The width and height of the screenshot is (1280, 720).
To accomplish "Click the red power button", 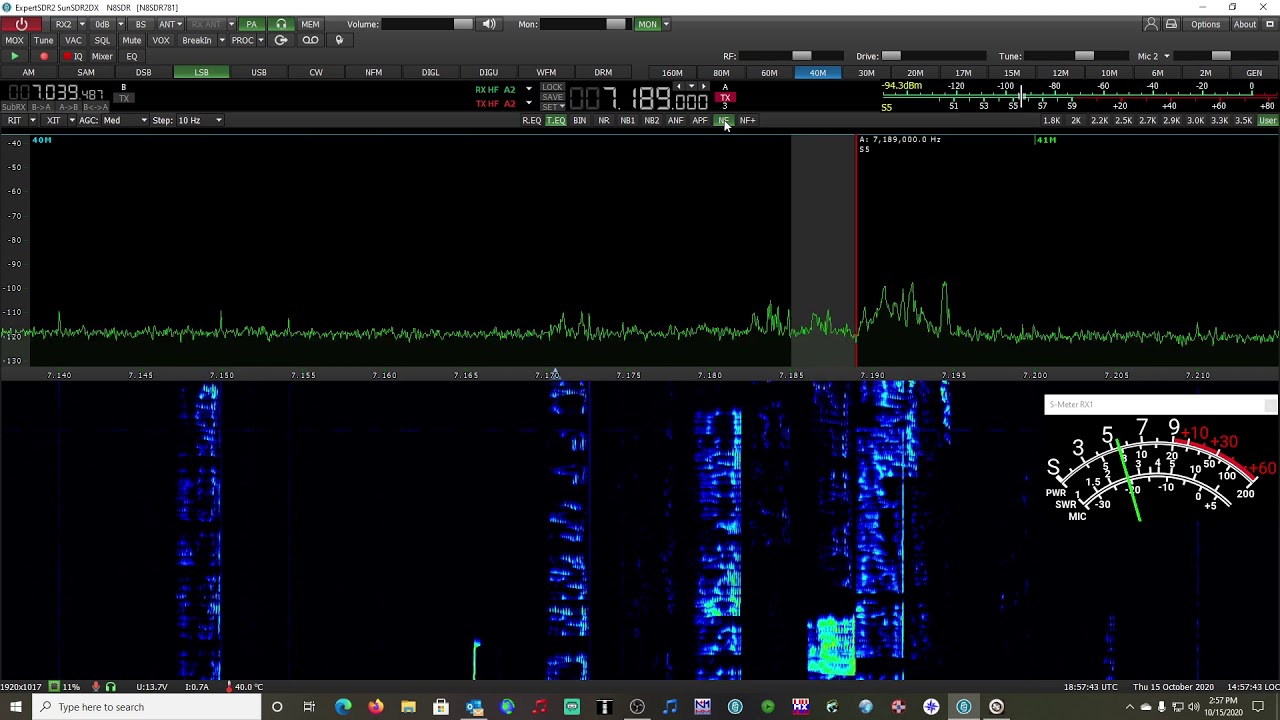I will click(x=21, y=24).
